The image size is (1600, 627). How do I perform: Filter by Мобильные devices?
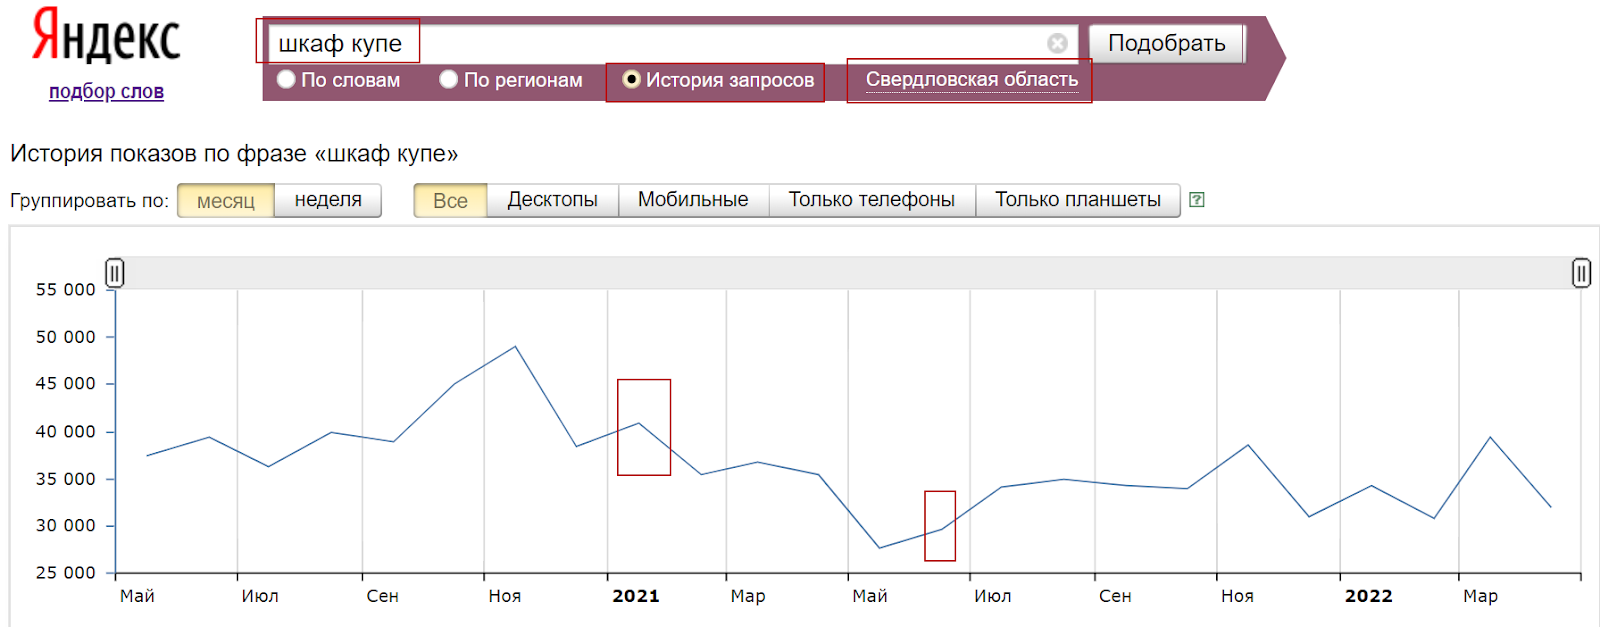tap(693, 200)
